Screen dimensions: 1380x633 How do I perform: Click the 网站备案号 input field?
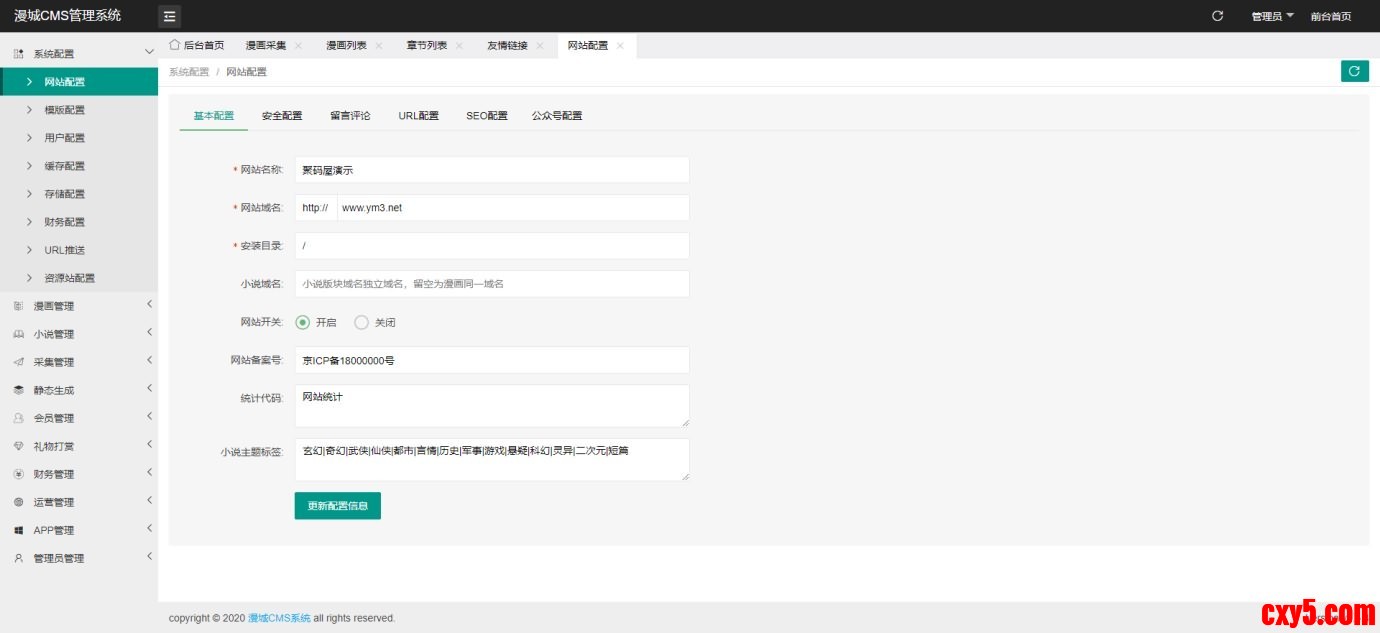click(x=491, y=360)
